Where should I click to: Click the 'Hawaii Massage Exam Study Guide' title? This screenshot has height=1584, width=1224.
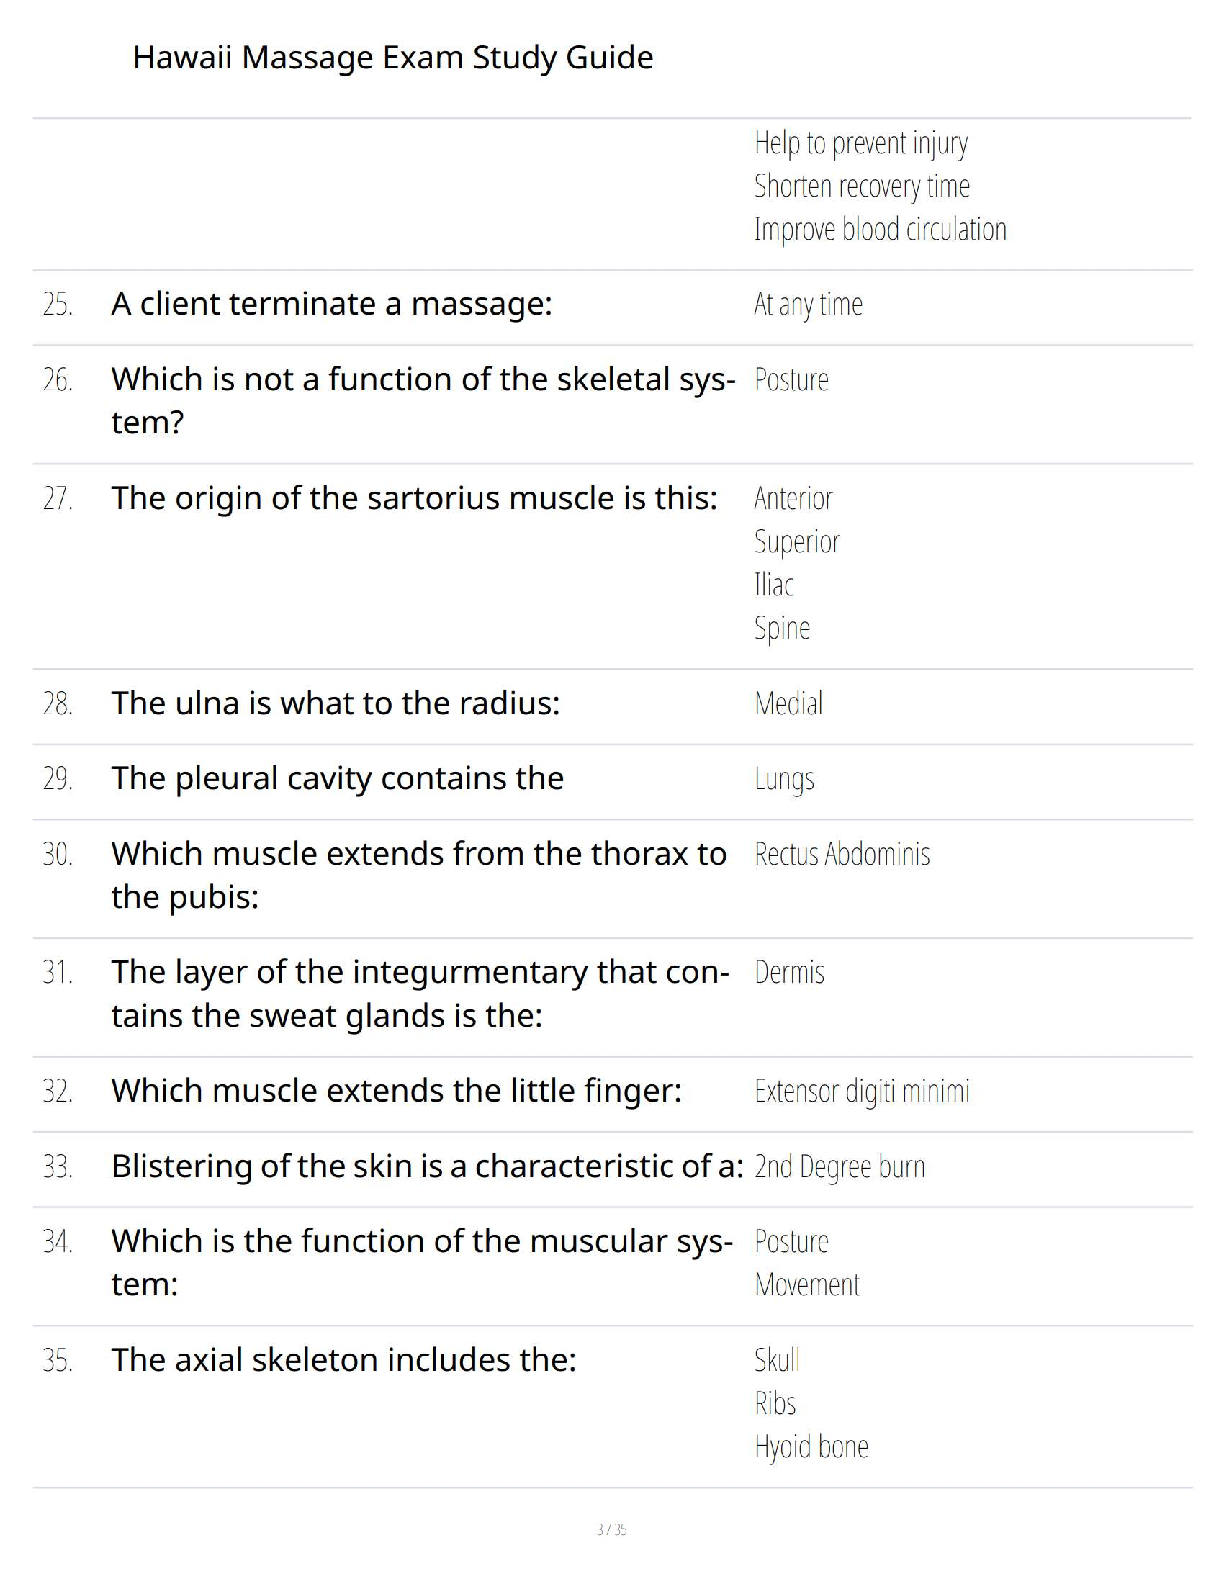coord(392,57)
